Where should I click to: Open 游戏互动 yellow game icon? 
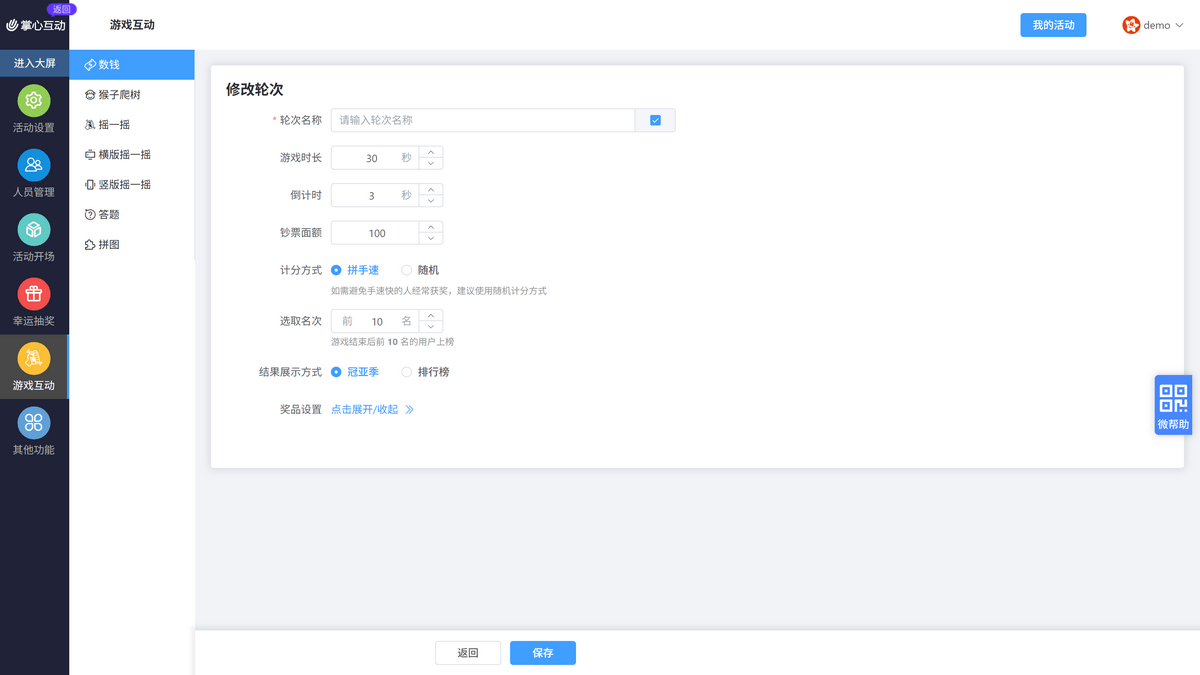pos(34,358)
